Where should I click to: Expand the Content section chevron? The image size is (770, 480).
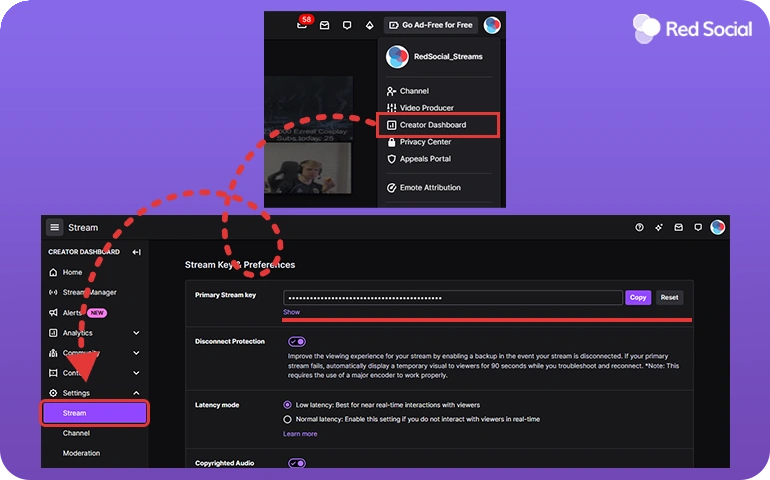136,373
